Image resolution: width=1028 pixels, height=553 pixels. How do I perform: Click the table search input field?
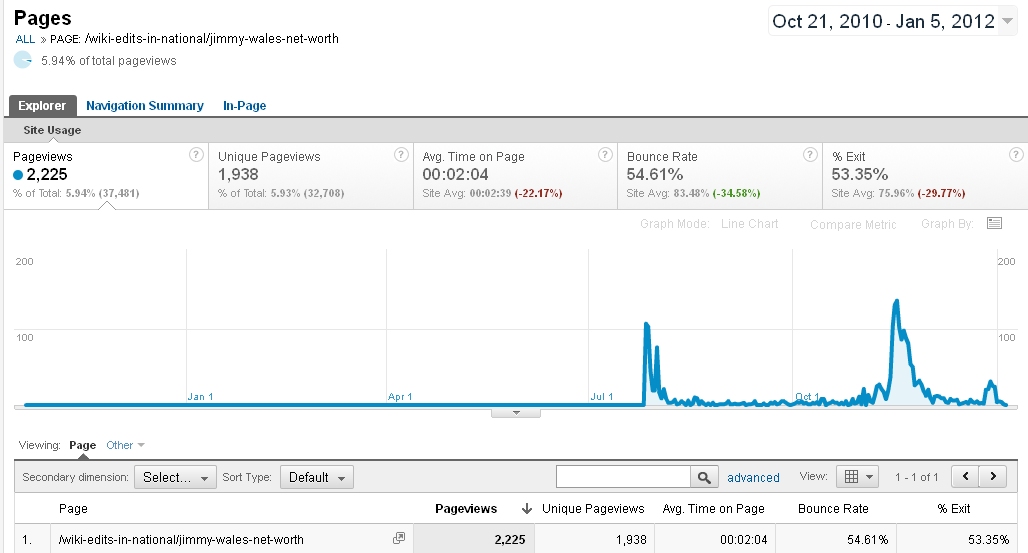pyautogui.click(x=623, y=477)
